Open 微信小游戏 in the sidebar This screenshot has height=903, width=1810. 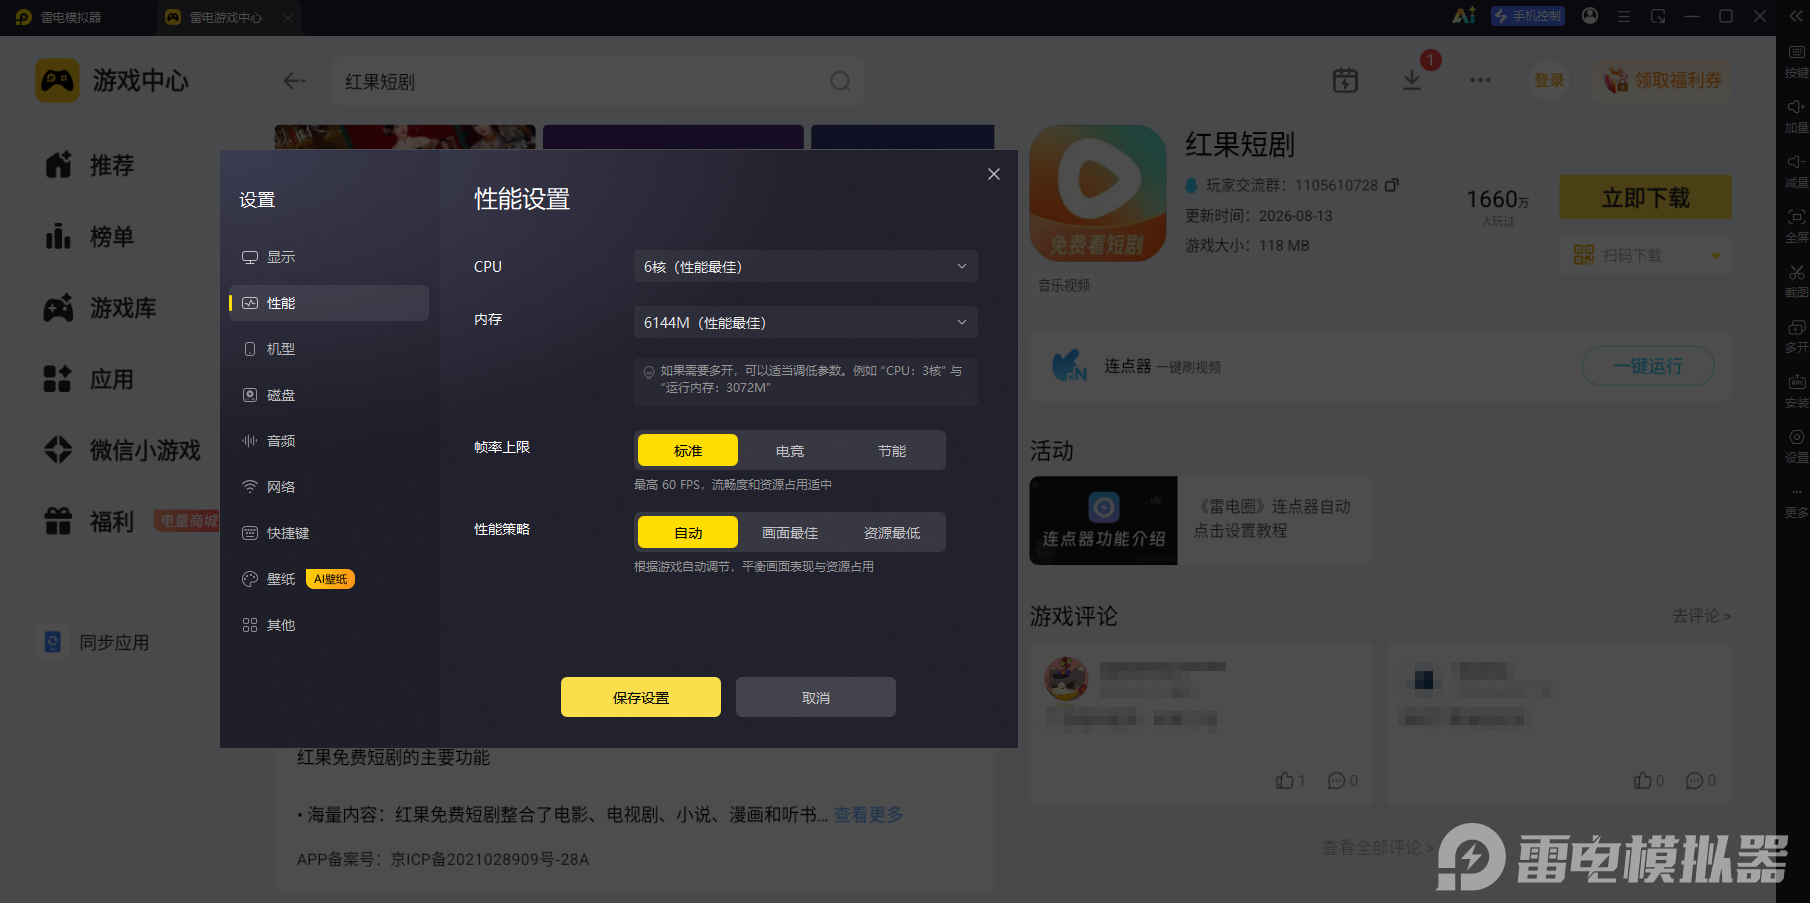122,450
